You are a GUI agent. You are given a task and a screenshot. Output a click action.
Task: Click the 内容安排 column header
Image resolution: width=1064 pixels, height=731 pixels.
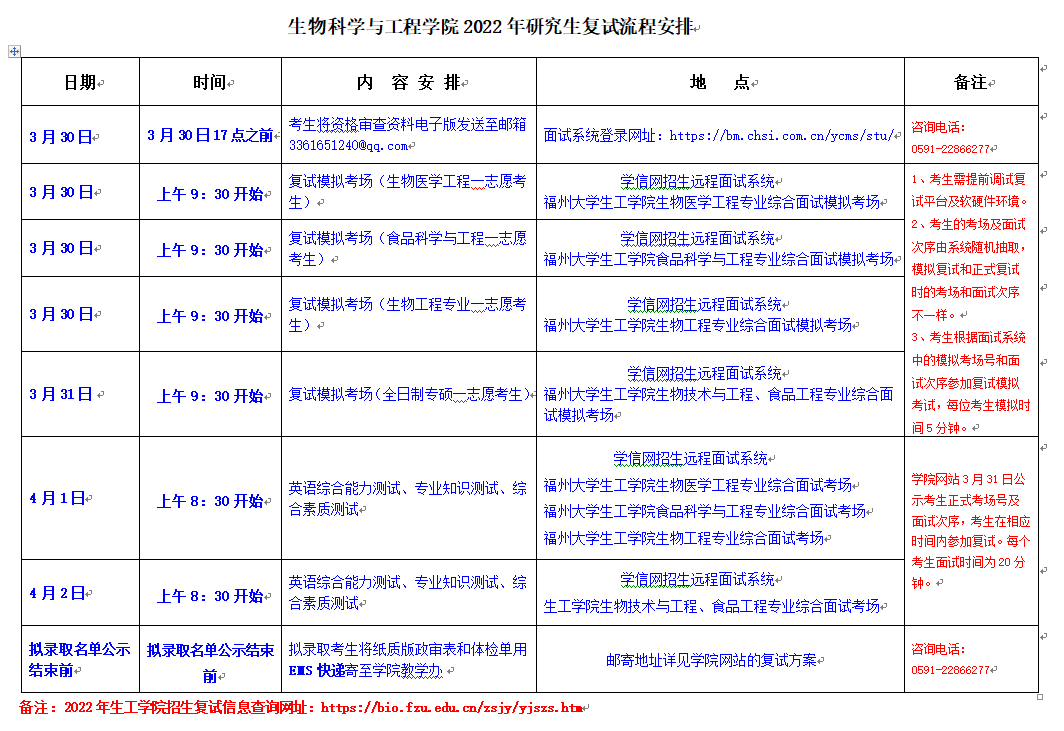[x=408, y=82]
